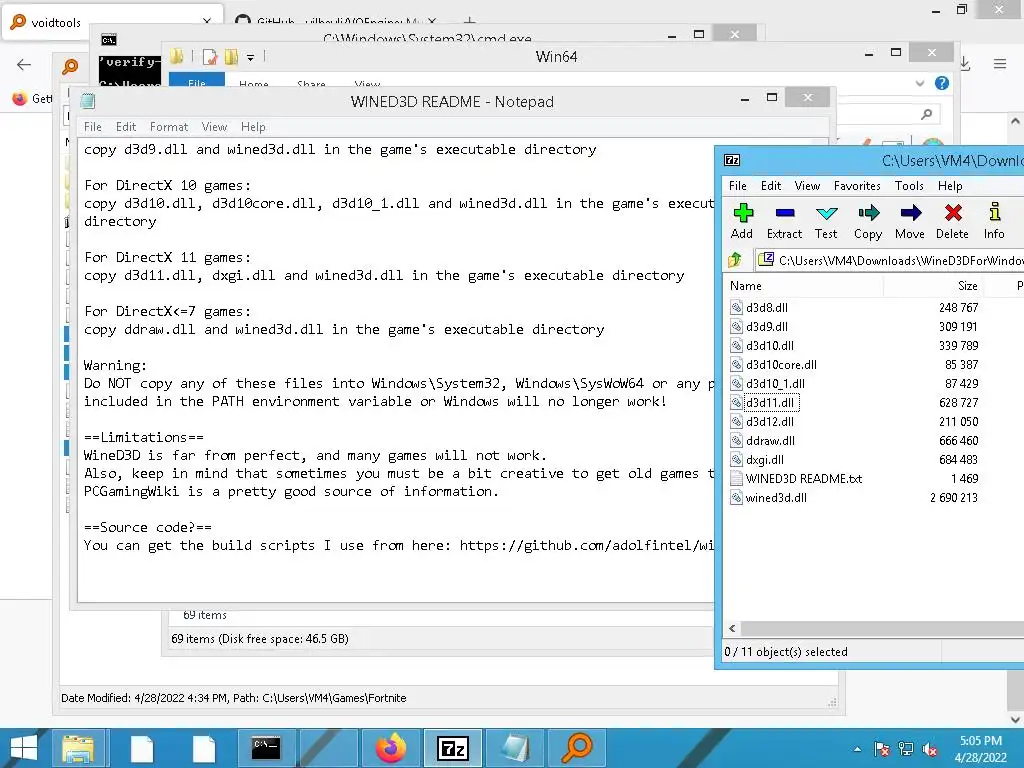This screenshot has height=768, width=1024.
Task: Click Firefox back arrow button
Action: pyautogui.click(x=24, y=64)
